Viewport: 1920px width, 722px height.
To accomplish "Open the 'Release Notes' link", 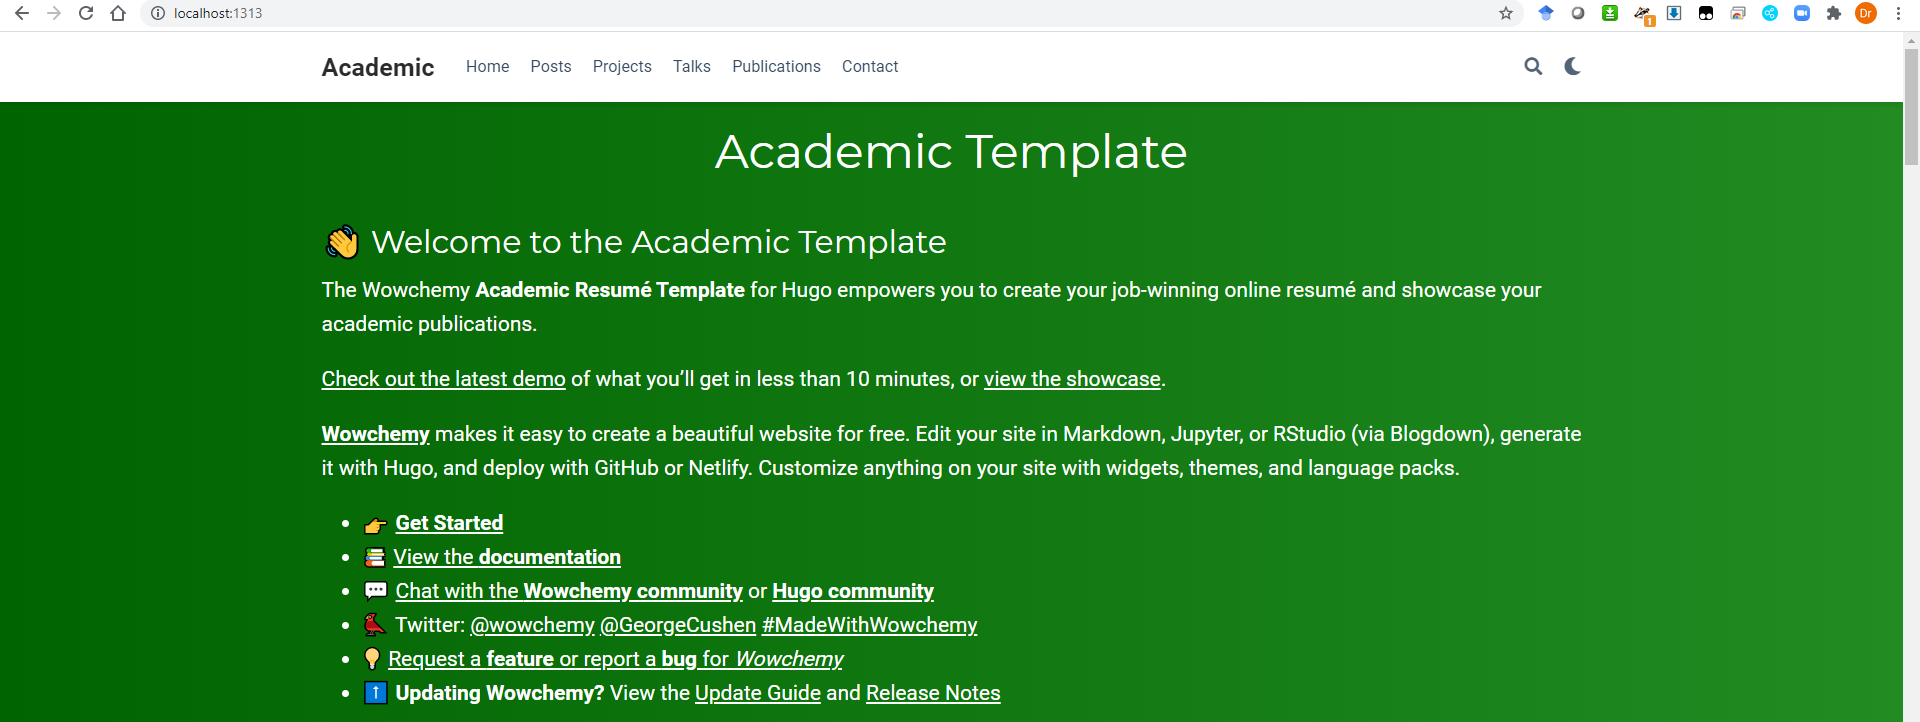I will [x=933, y=693].
